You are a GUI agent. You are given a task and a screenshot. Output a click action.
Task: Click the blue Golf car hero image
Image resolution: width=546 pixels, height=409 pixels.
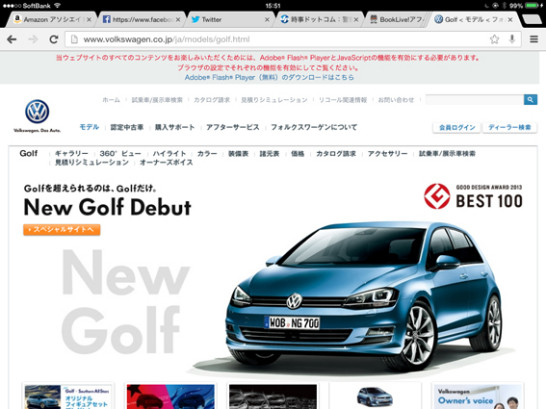(x=364, y=296)
